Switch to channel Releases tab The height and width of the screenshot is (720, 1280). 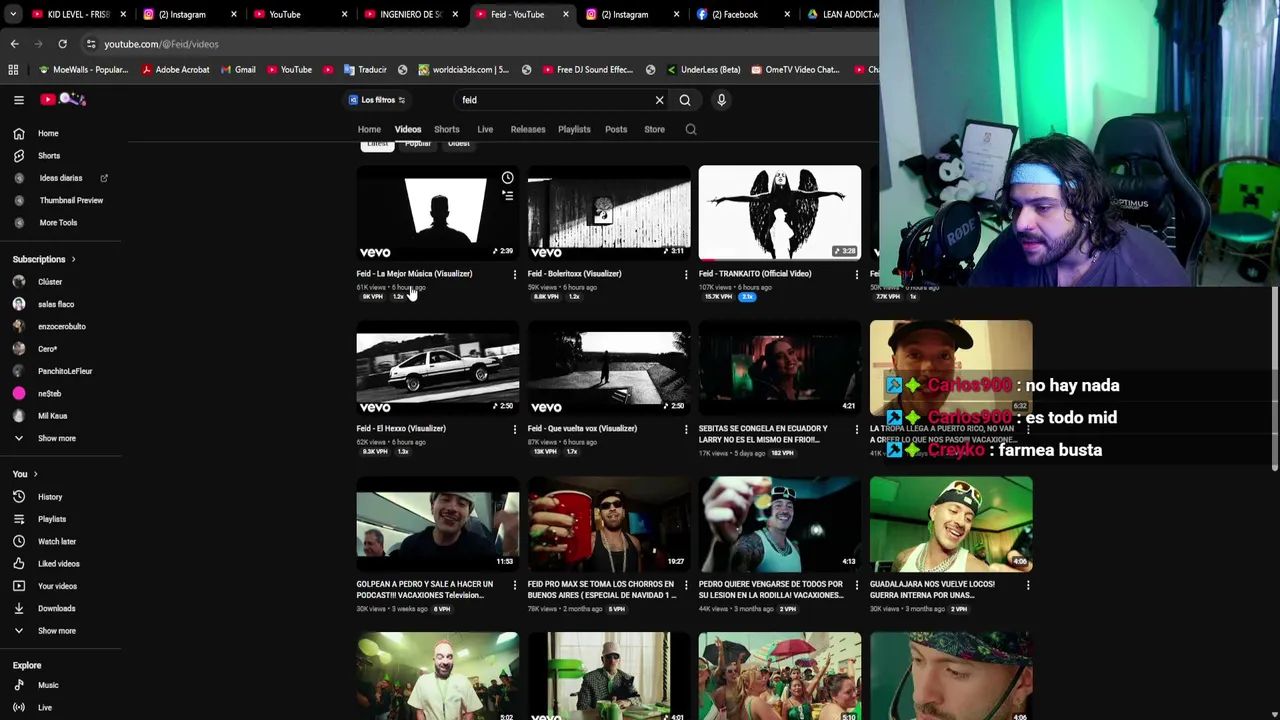point(528,129)
